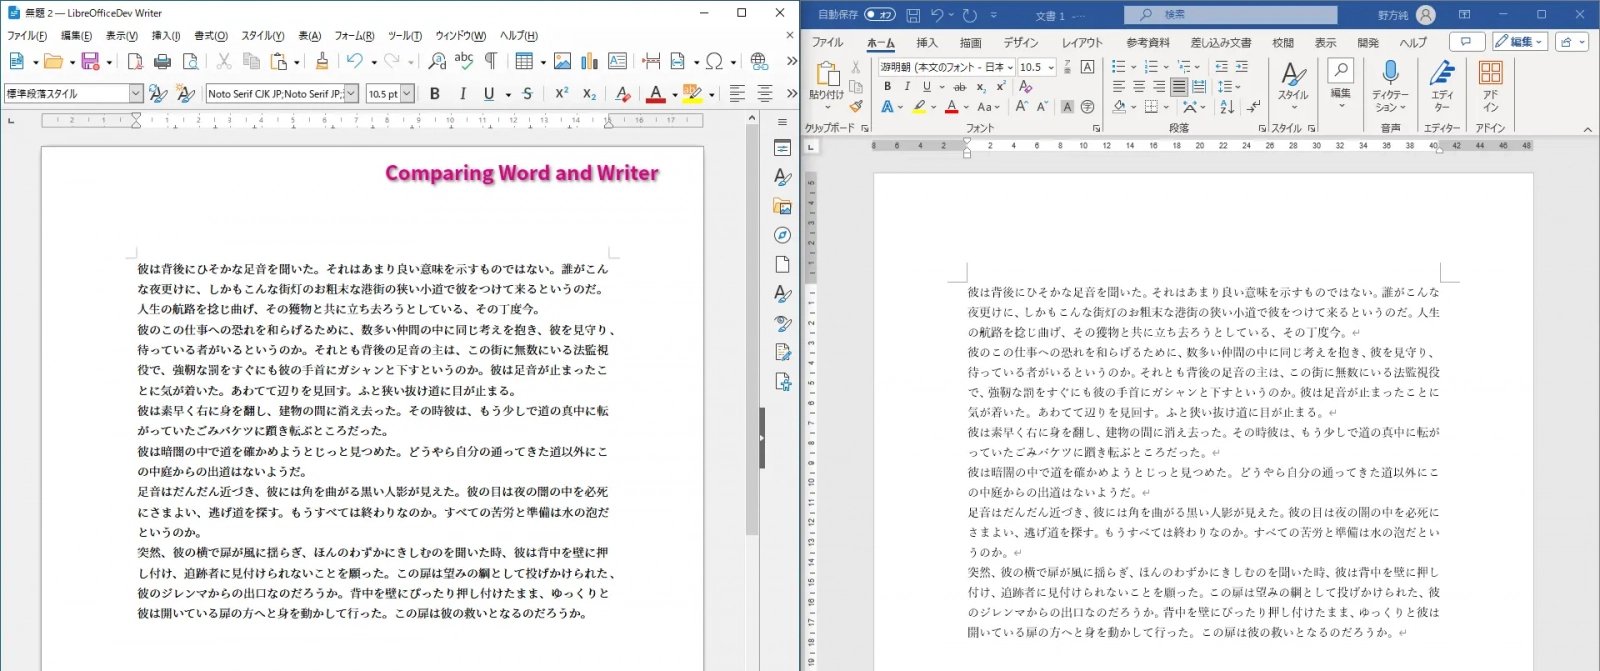Expand Writer's underline style dropdown arrow
1600x671 pixels.
508,94
